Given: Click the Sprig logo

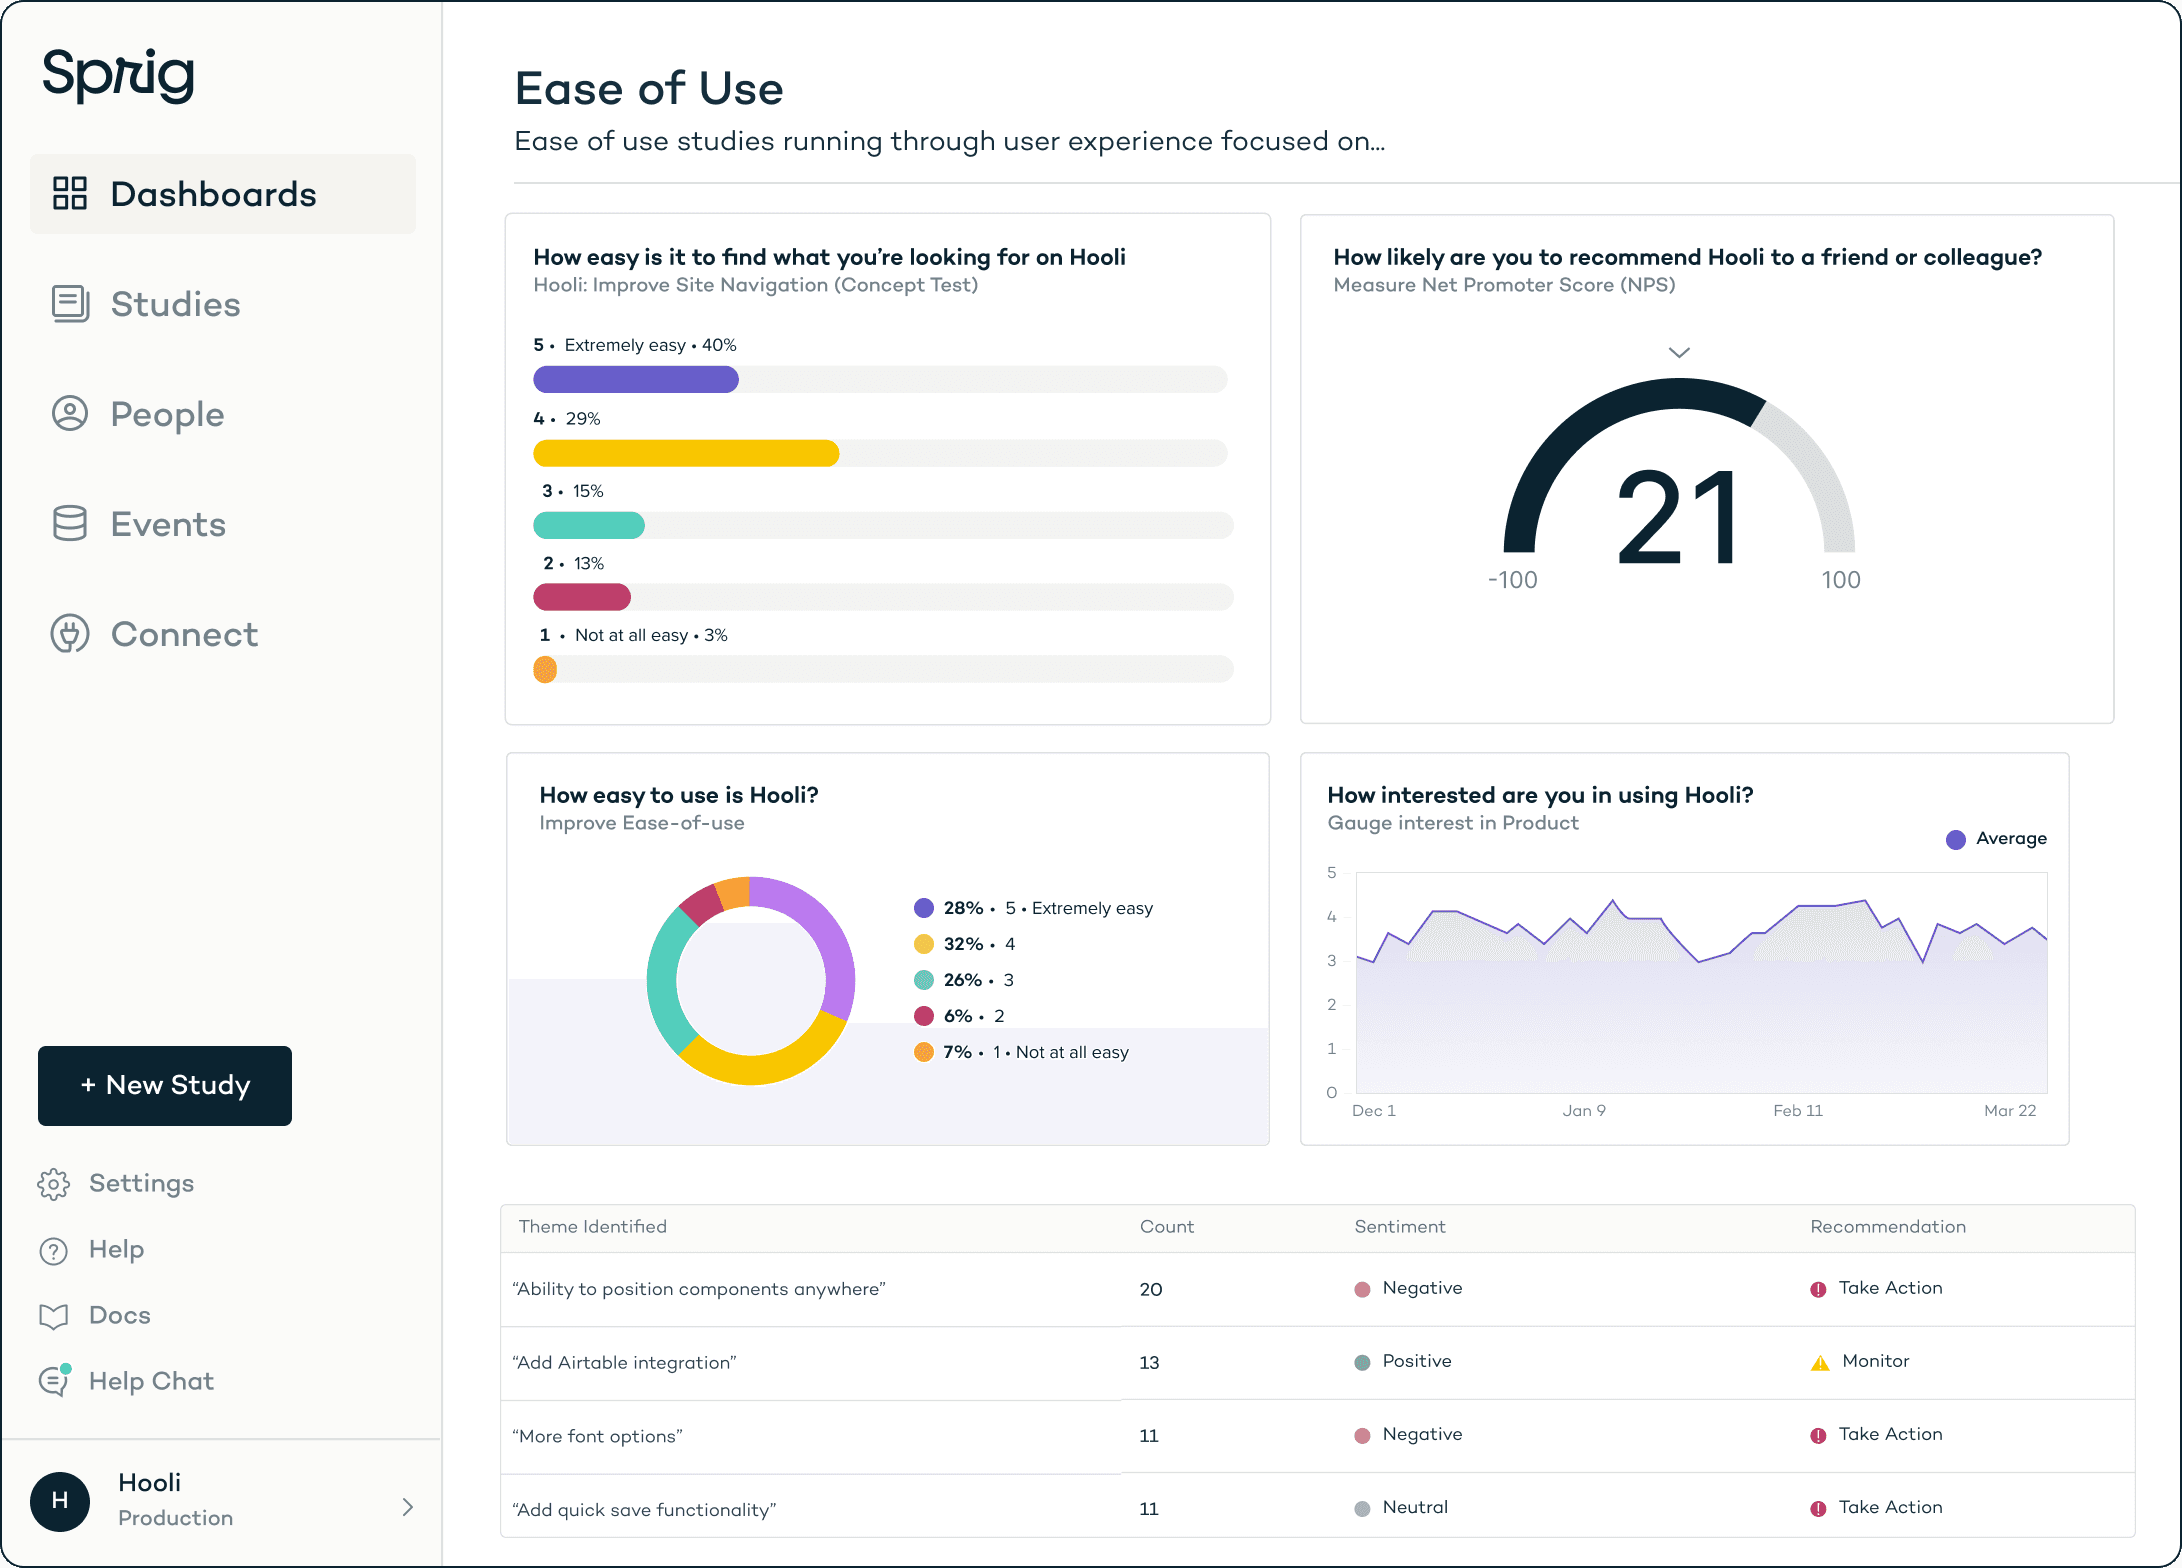Looking at the screenshot, I should point(118,75).
